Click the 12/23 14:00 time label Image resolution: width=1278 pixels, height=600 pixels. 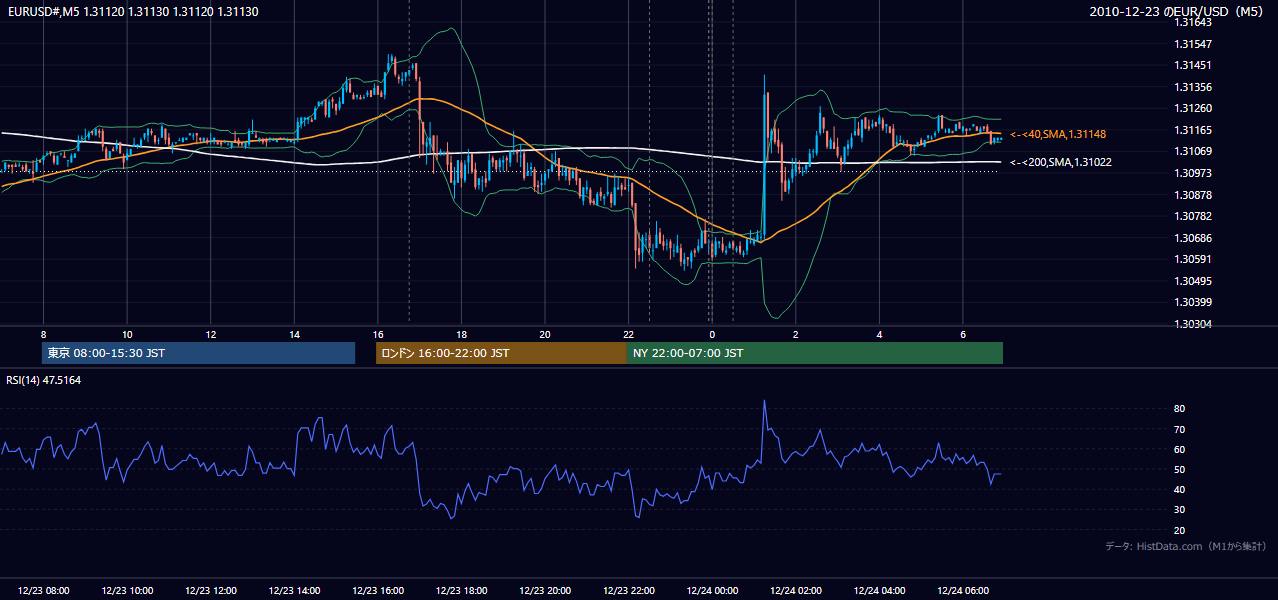click(294, 591)
